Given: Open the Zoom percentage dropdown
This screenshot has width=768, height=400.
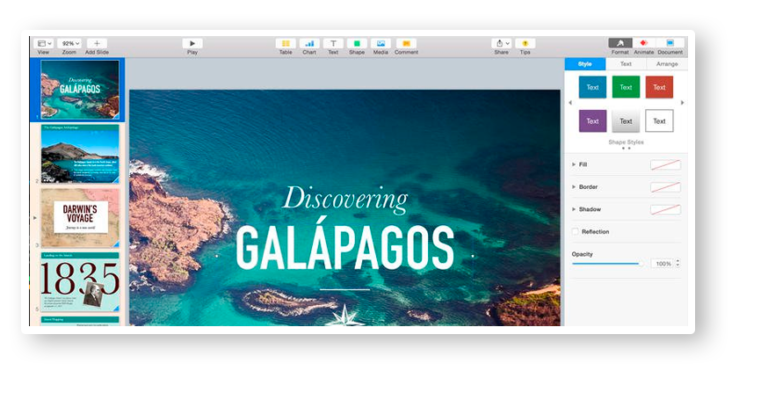Looking at the screenshot, I should coord(69,43).
